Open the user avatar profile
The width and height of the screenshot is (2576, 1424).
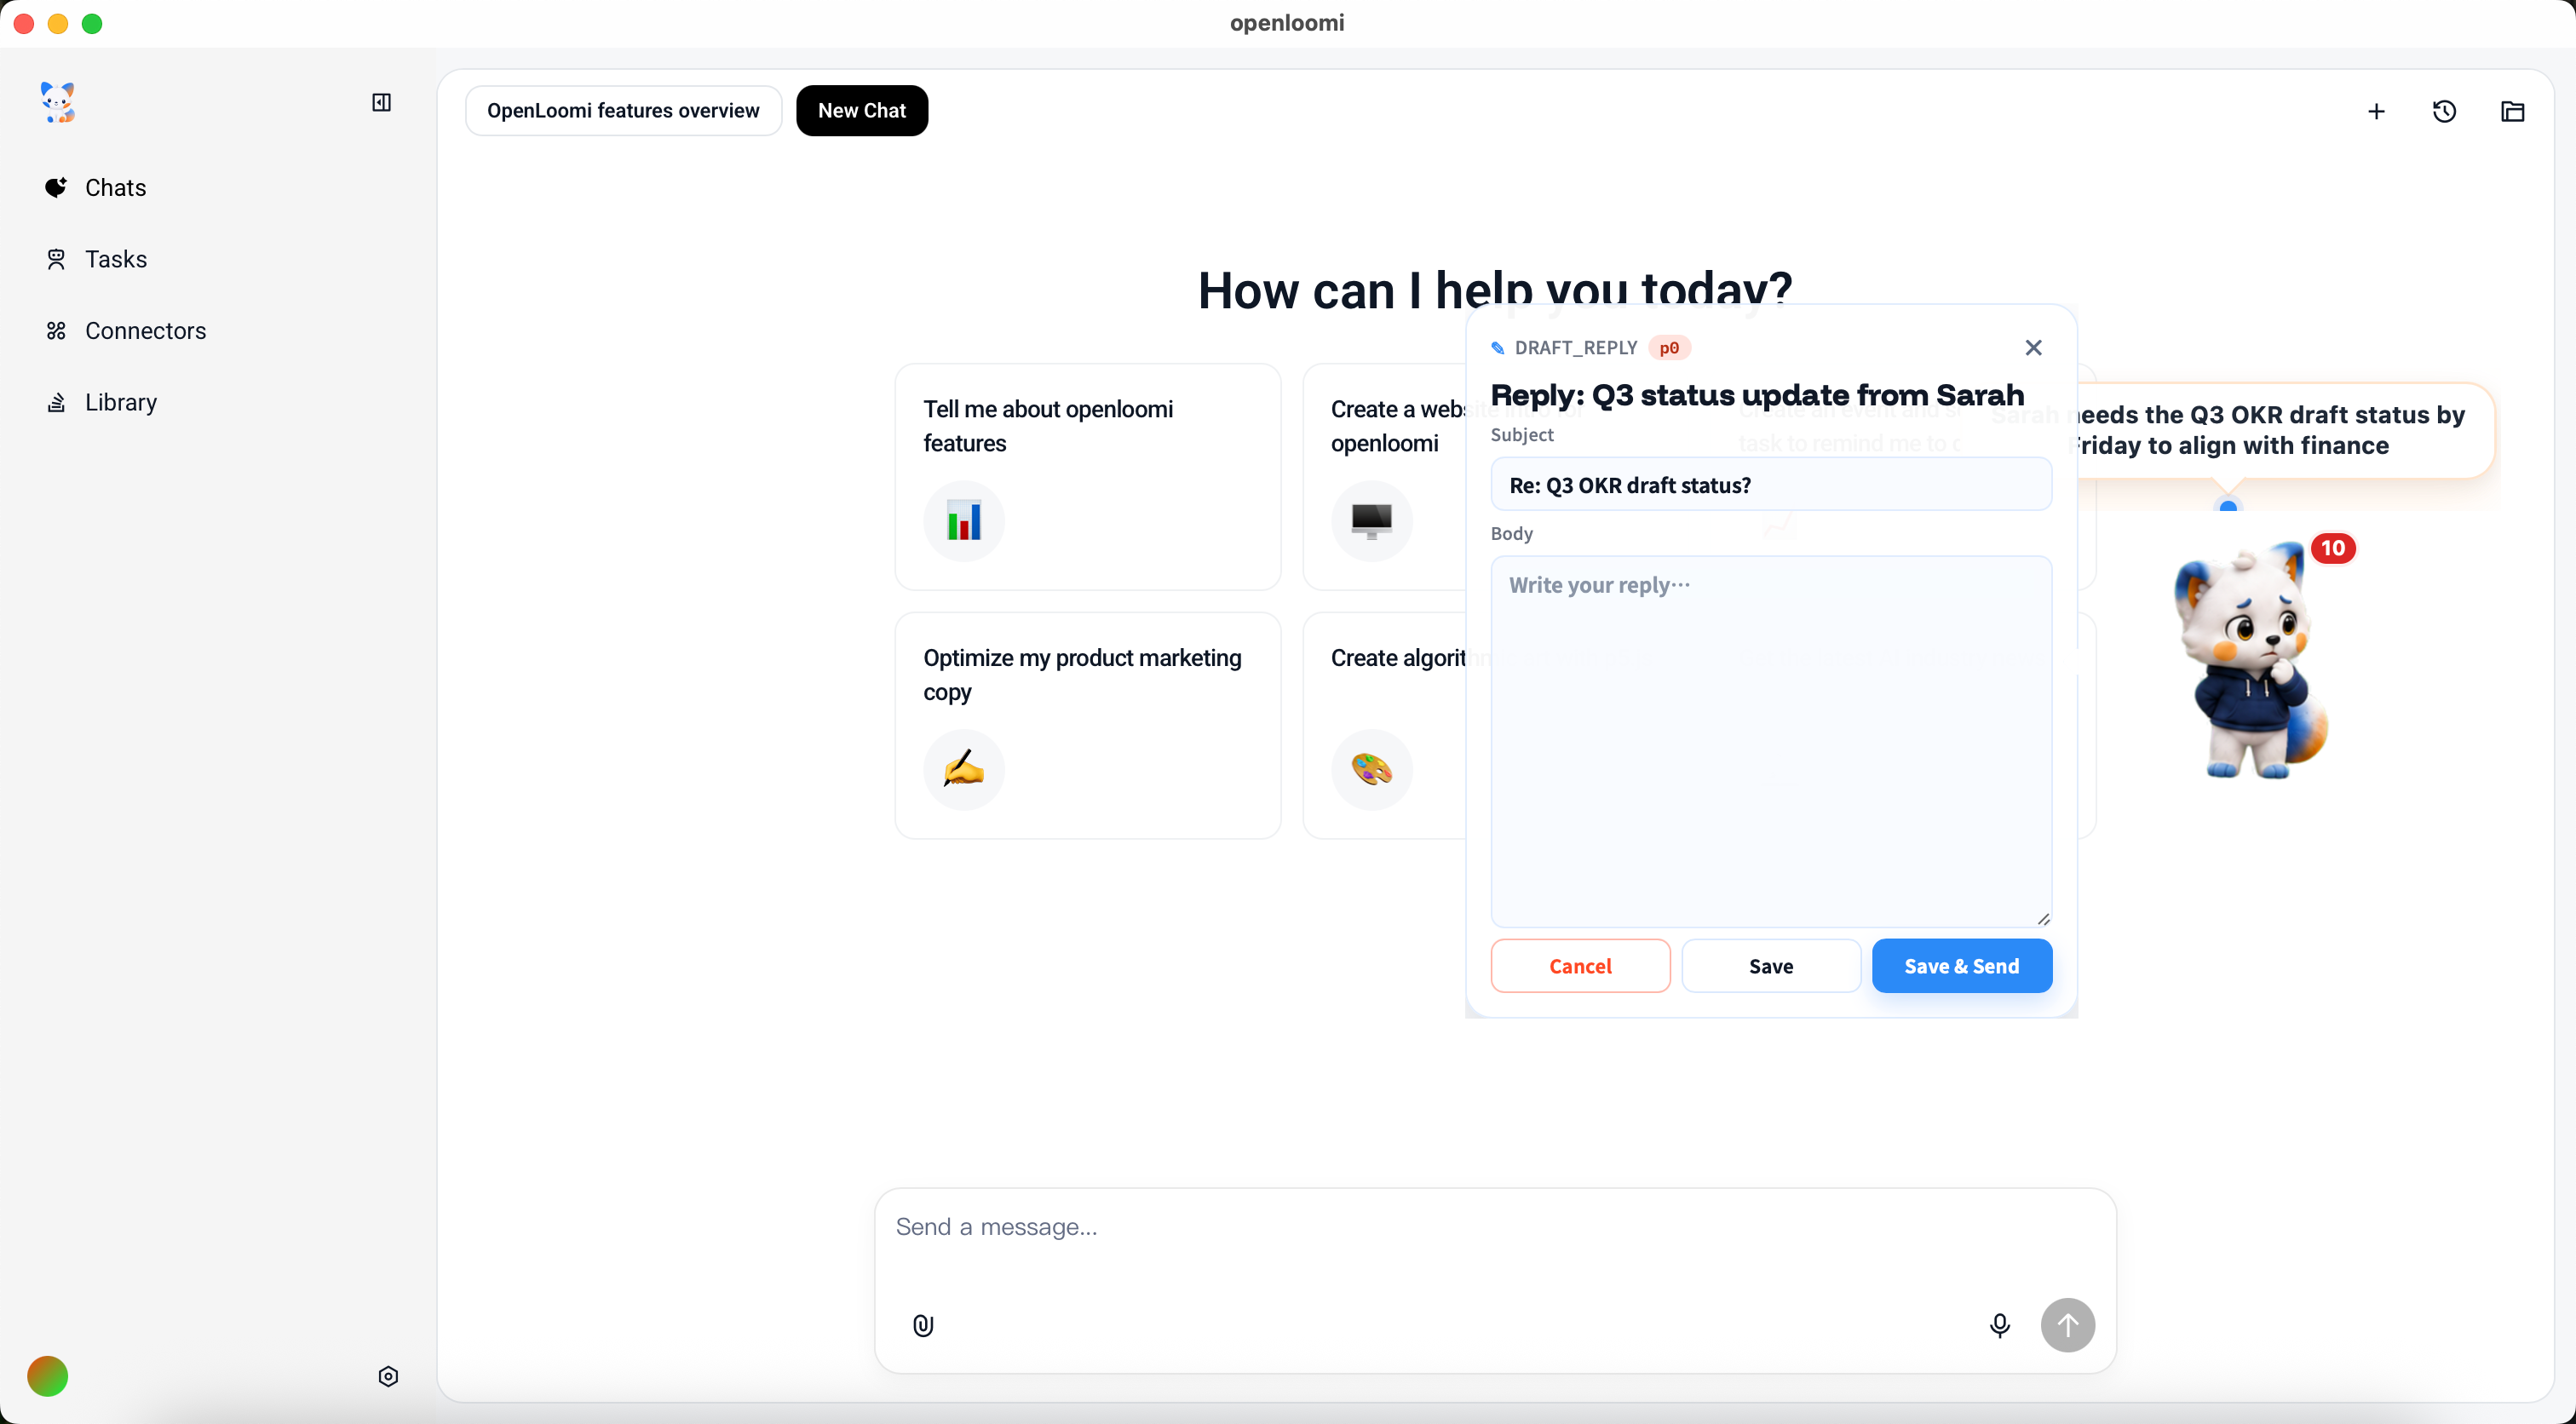point(47,1377)
